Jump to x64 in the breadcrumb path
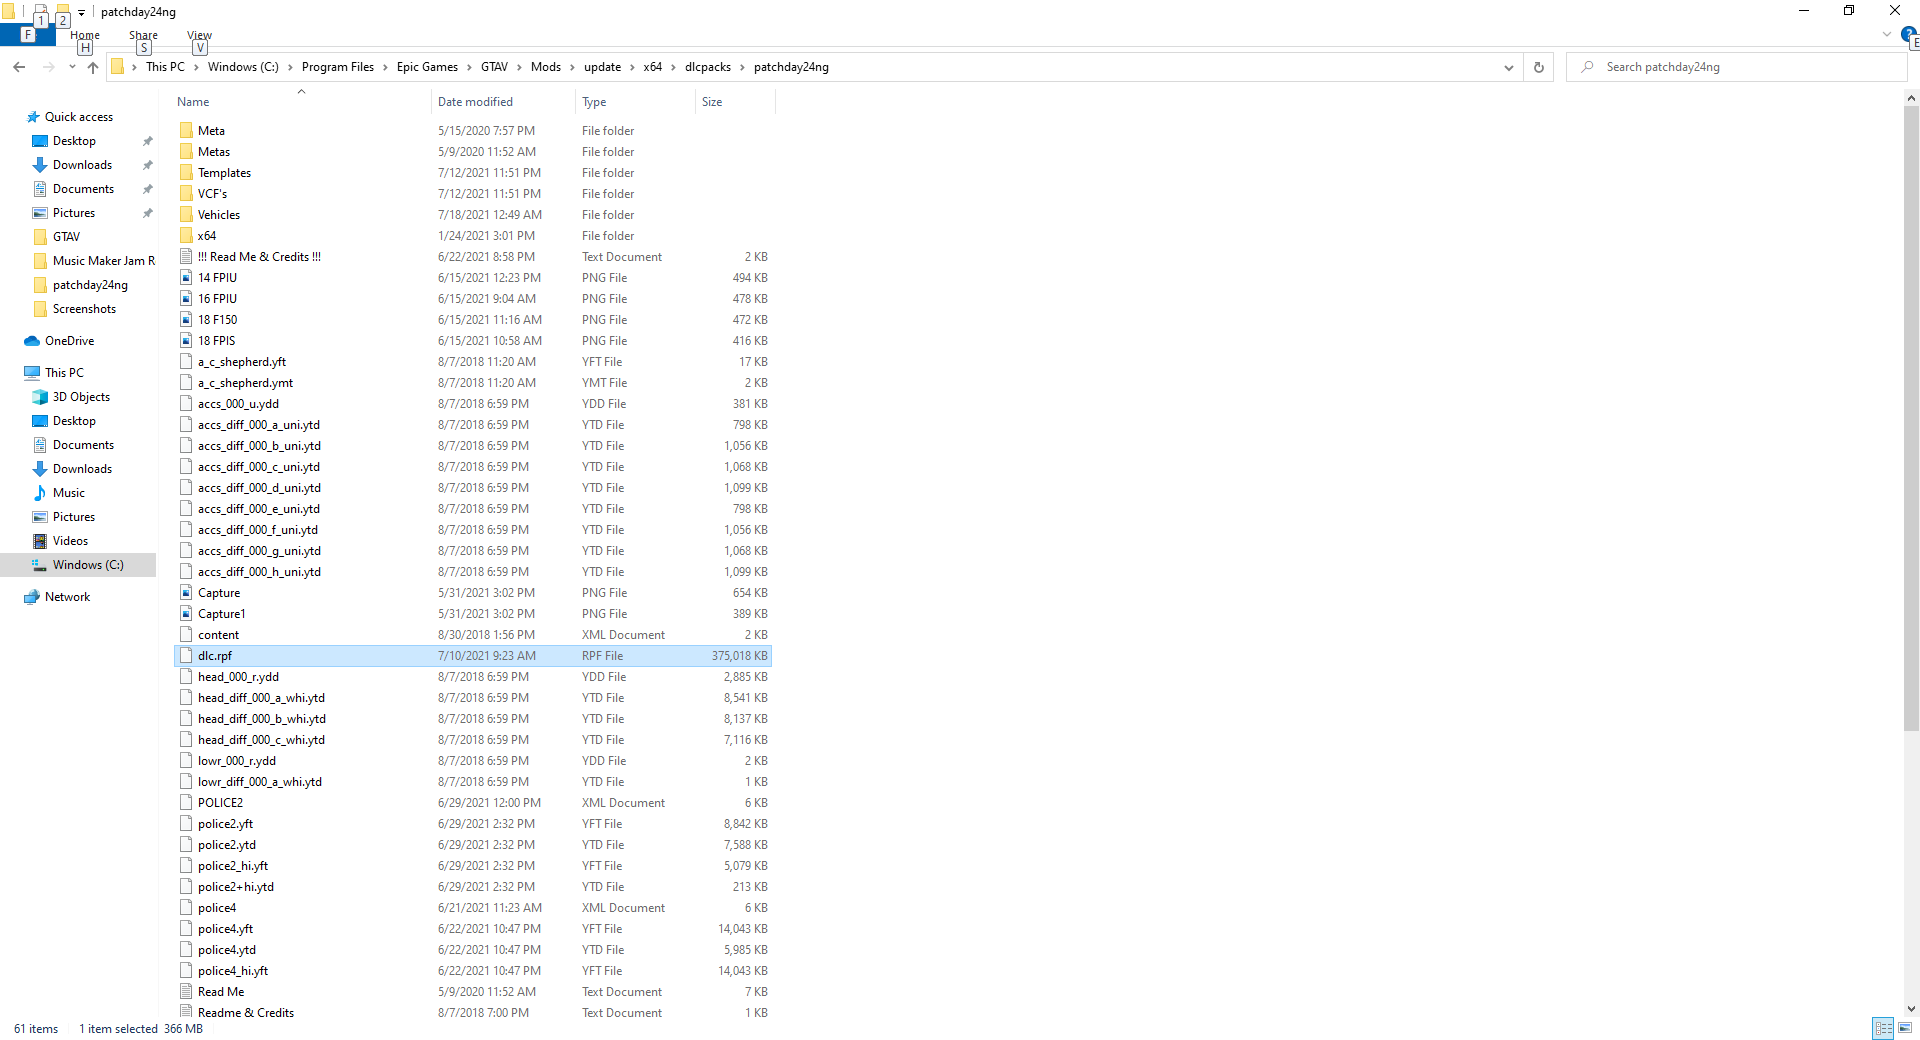 tap(652, 67)
